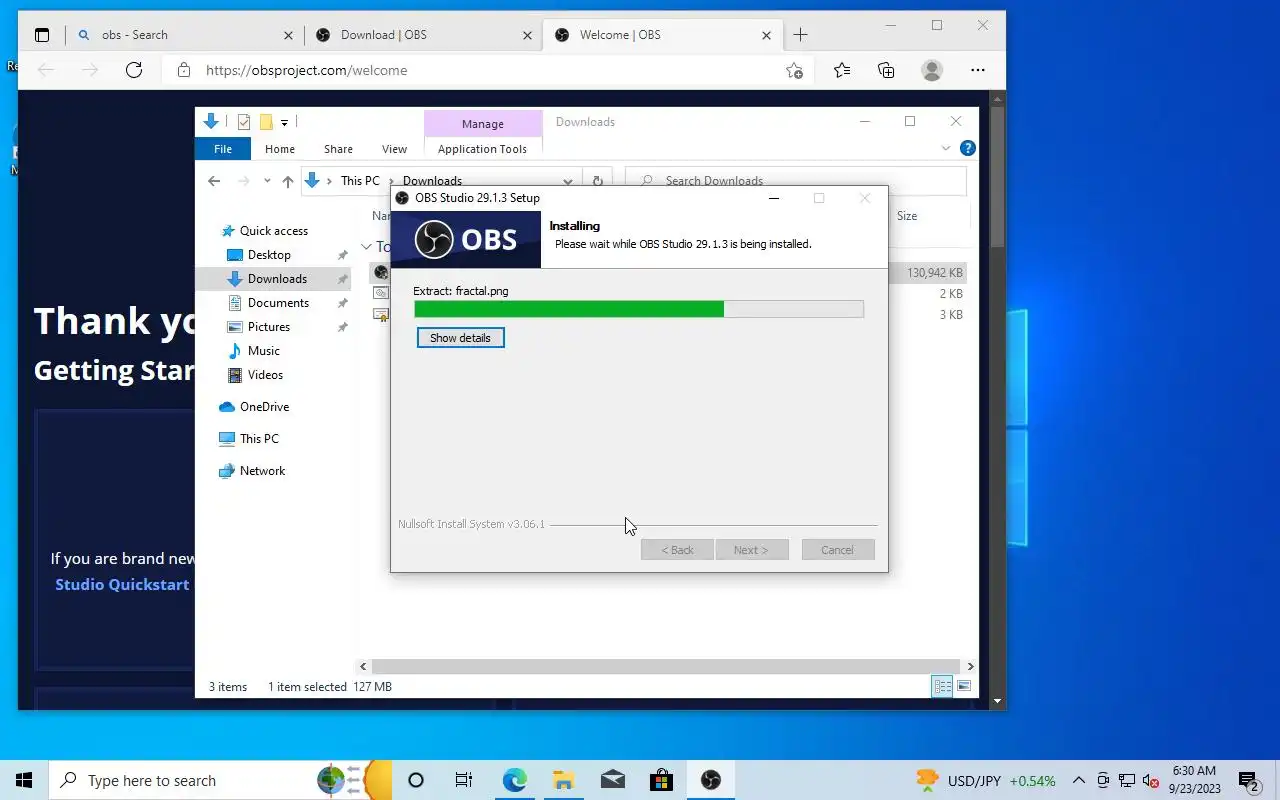
Task: Add this page to favorites star icon
Action: coord(794,70)
